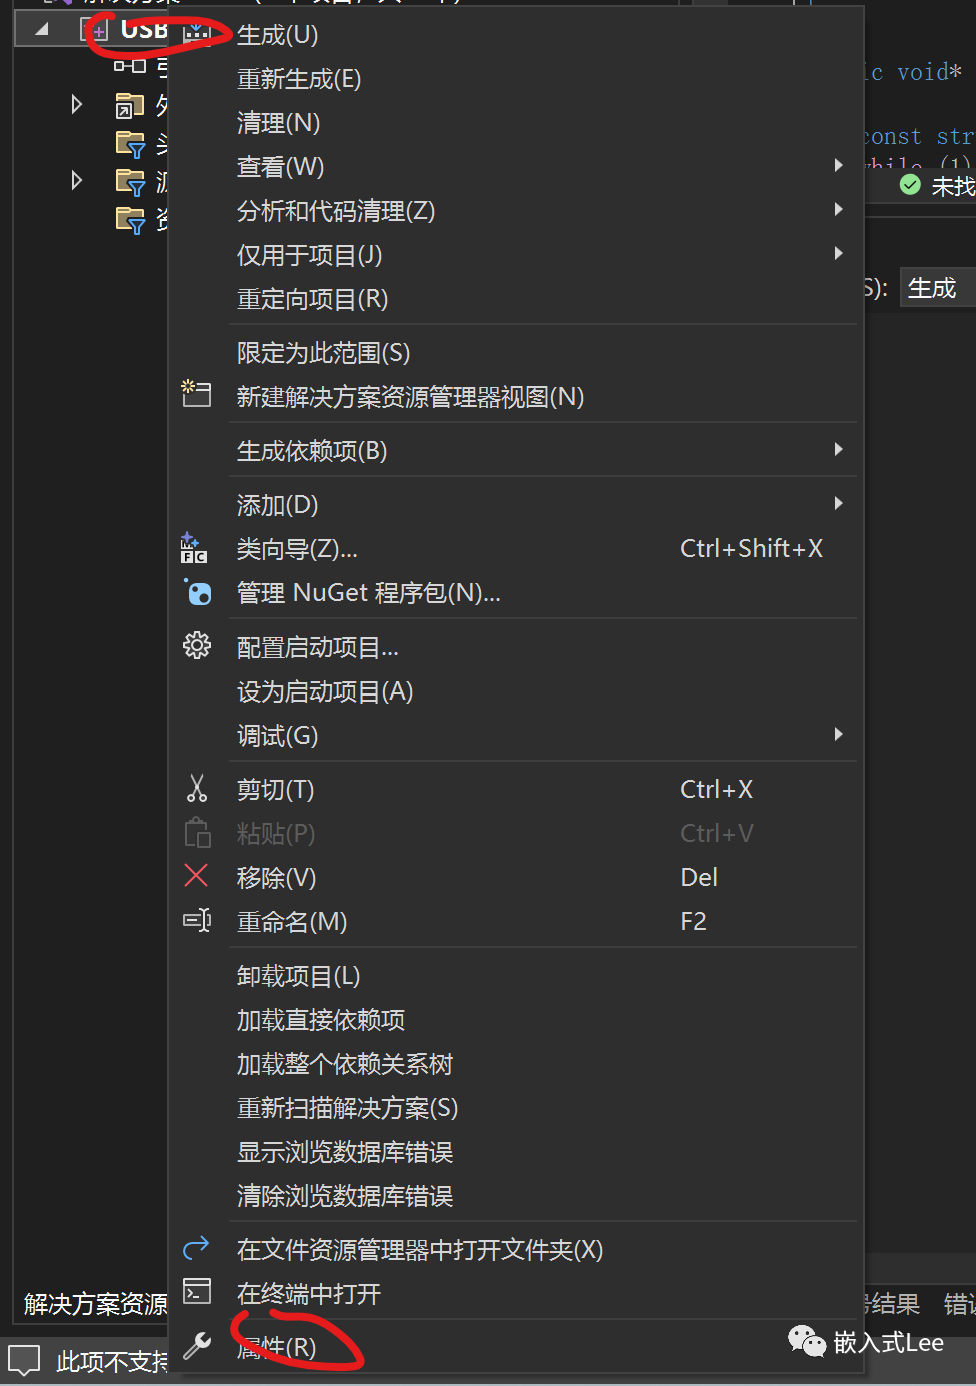Expand the 外部依赖项 folder in the tree
The height and width of the screenshot is (1386, 976).
coord(77,103)
